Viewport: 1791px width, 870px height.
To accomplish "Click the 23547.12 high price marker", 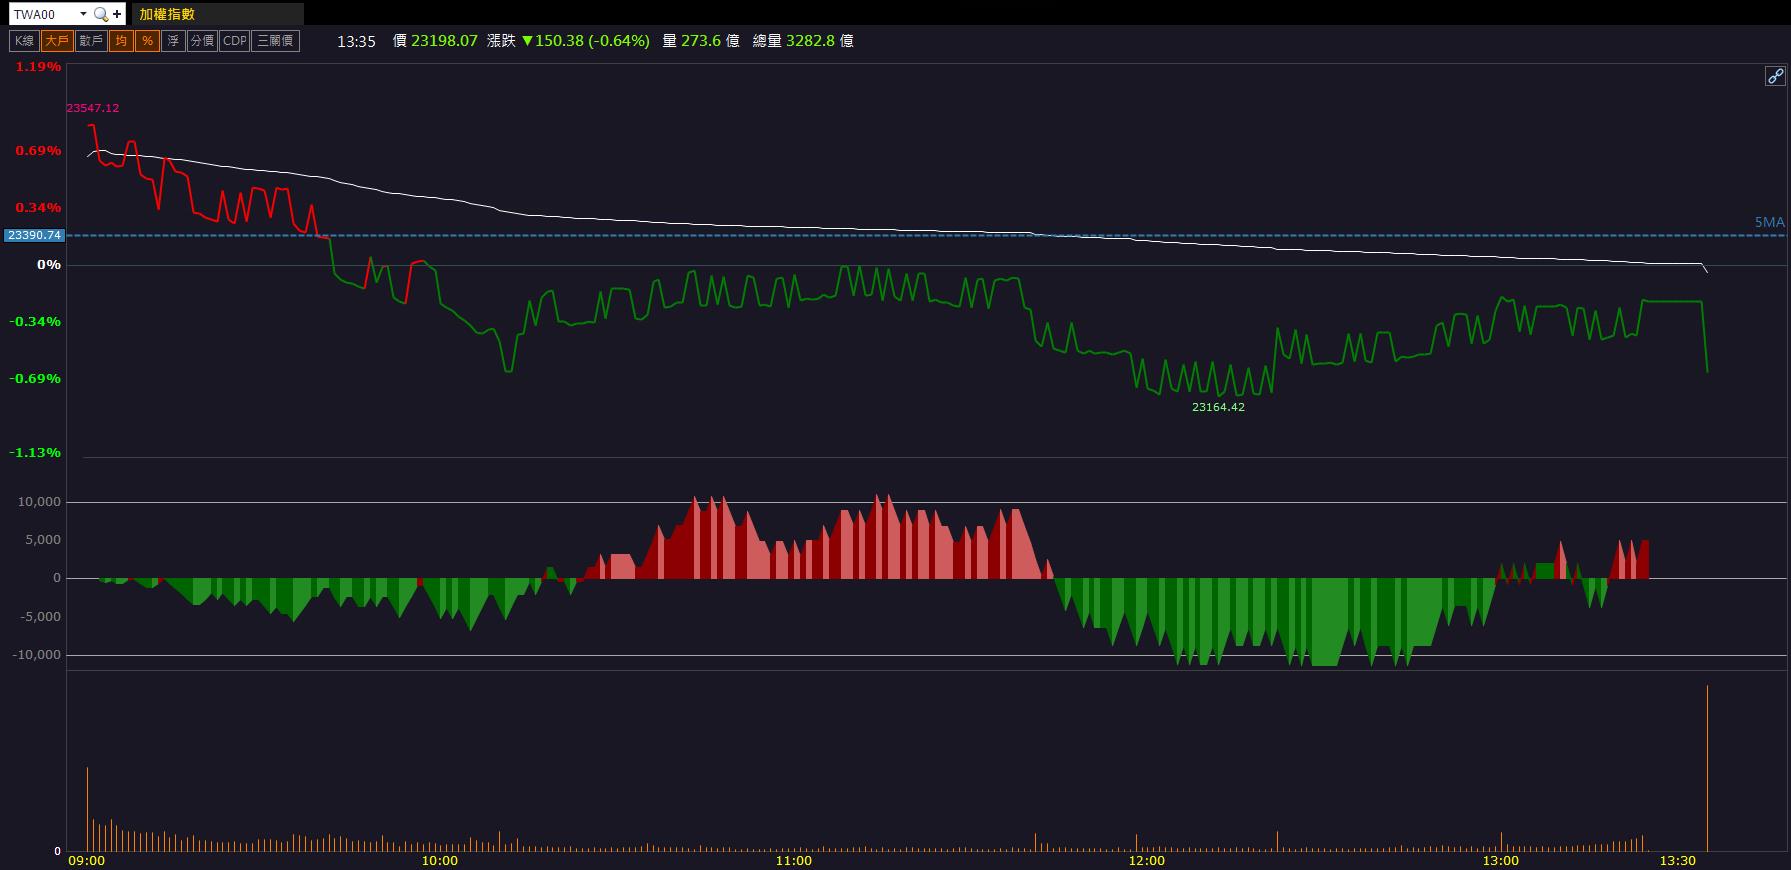I will [93, 108].
